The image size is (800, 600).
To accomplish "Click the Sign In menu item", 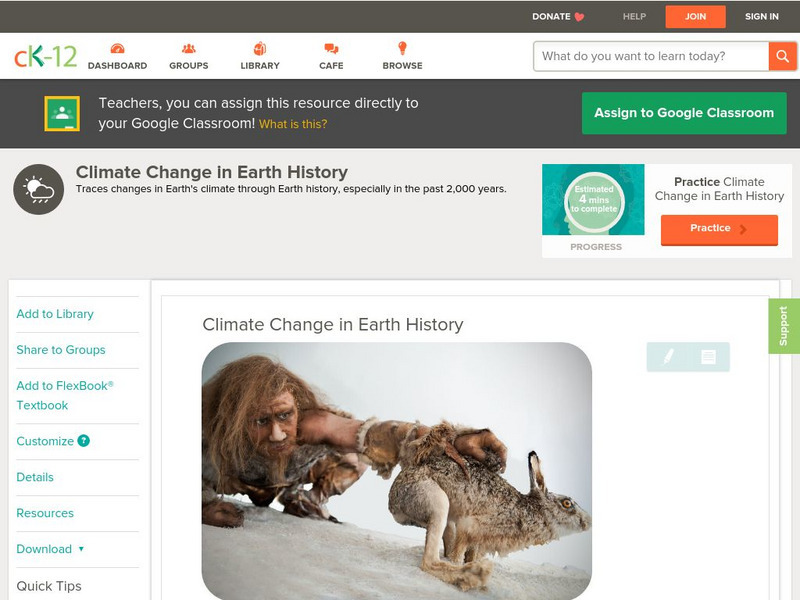I will [x=762, y=17].
